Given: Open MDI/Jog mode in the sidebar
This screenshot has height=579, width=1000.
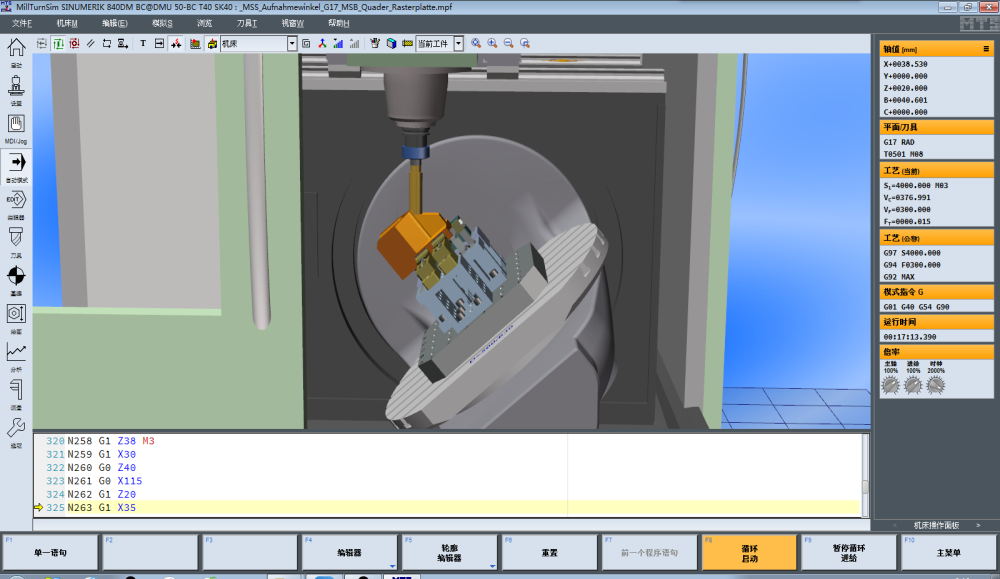Looking at the screenshot, I should pyautogui.click(x=16, y=124).
